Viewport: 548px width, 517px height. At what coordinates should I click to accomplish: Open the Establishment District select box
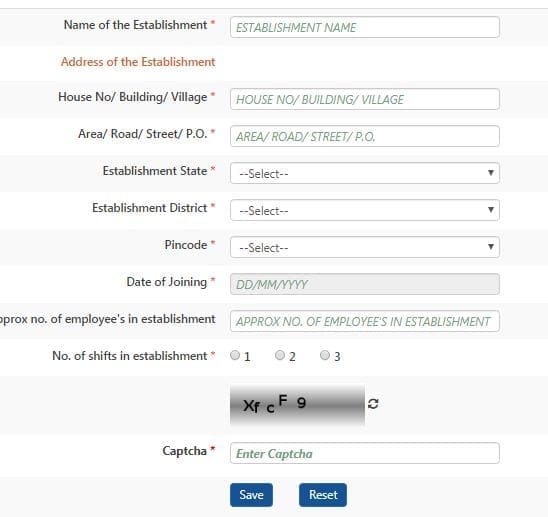coord(365,210)
